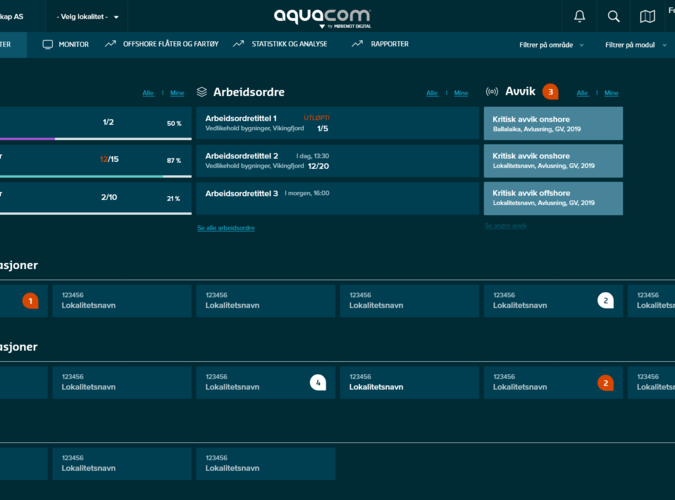The height and width of the screenshot is (500, 675).
Task: Click the 21 % progress bar
Action: pos(96,213)
